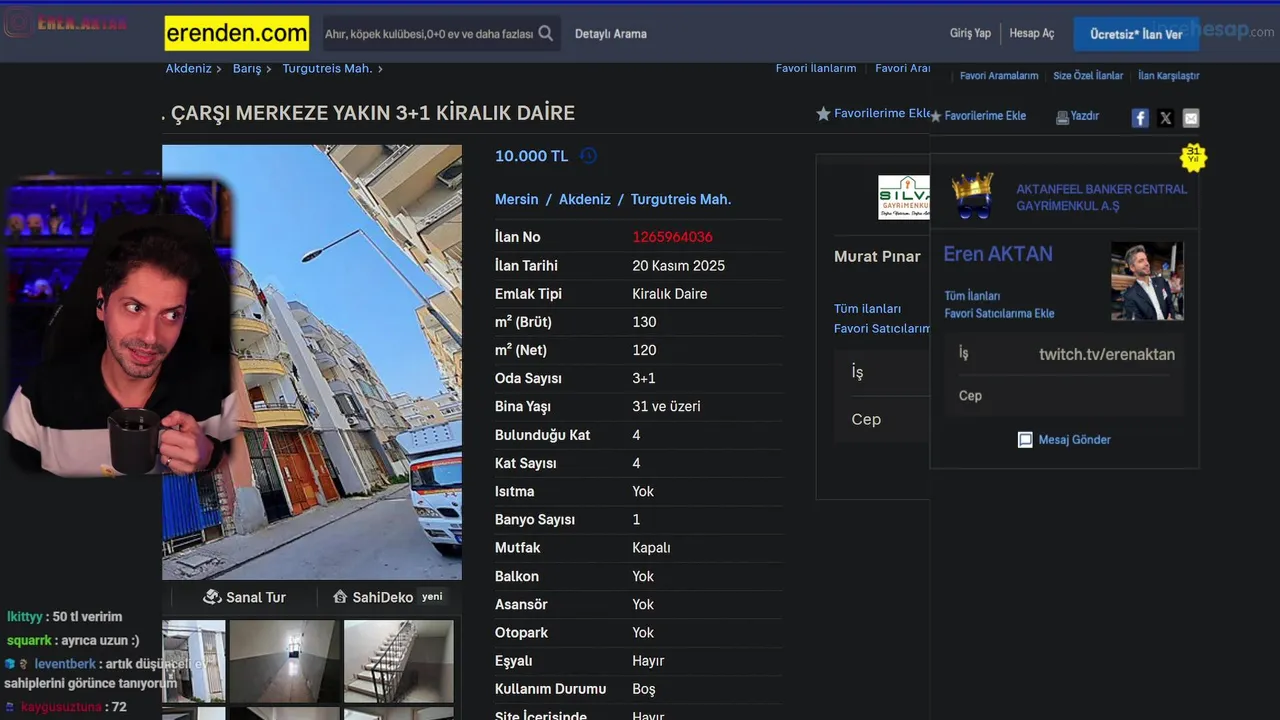Viewport: 1280px width, 720px height.
Task: Click the Cep field under Murat Pınar
Action: click(883, 419)
